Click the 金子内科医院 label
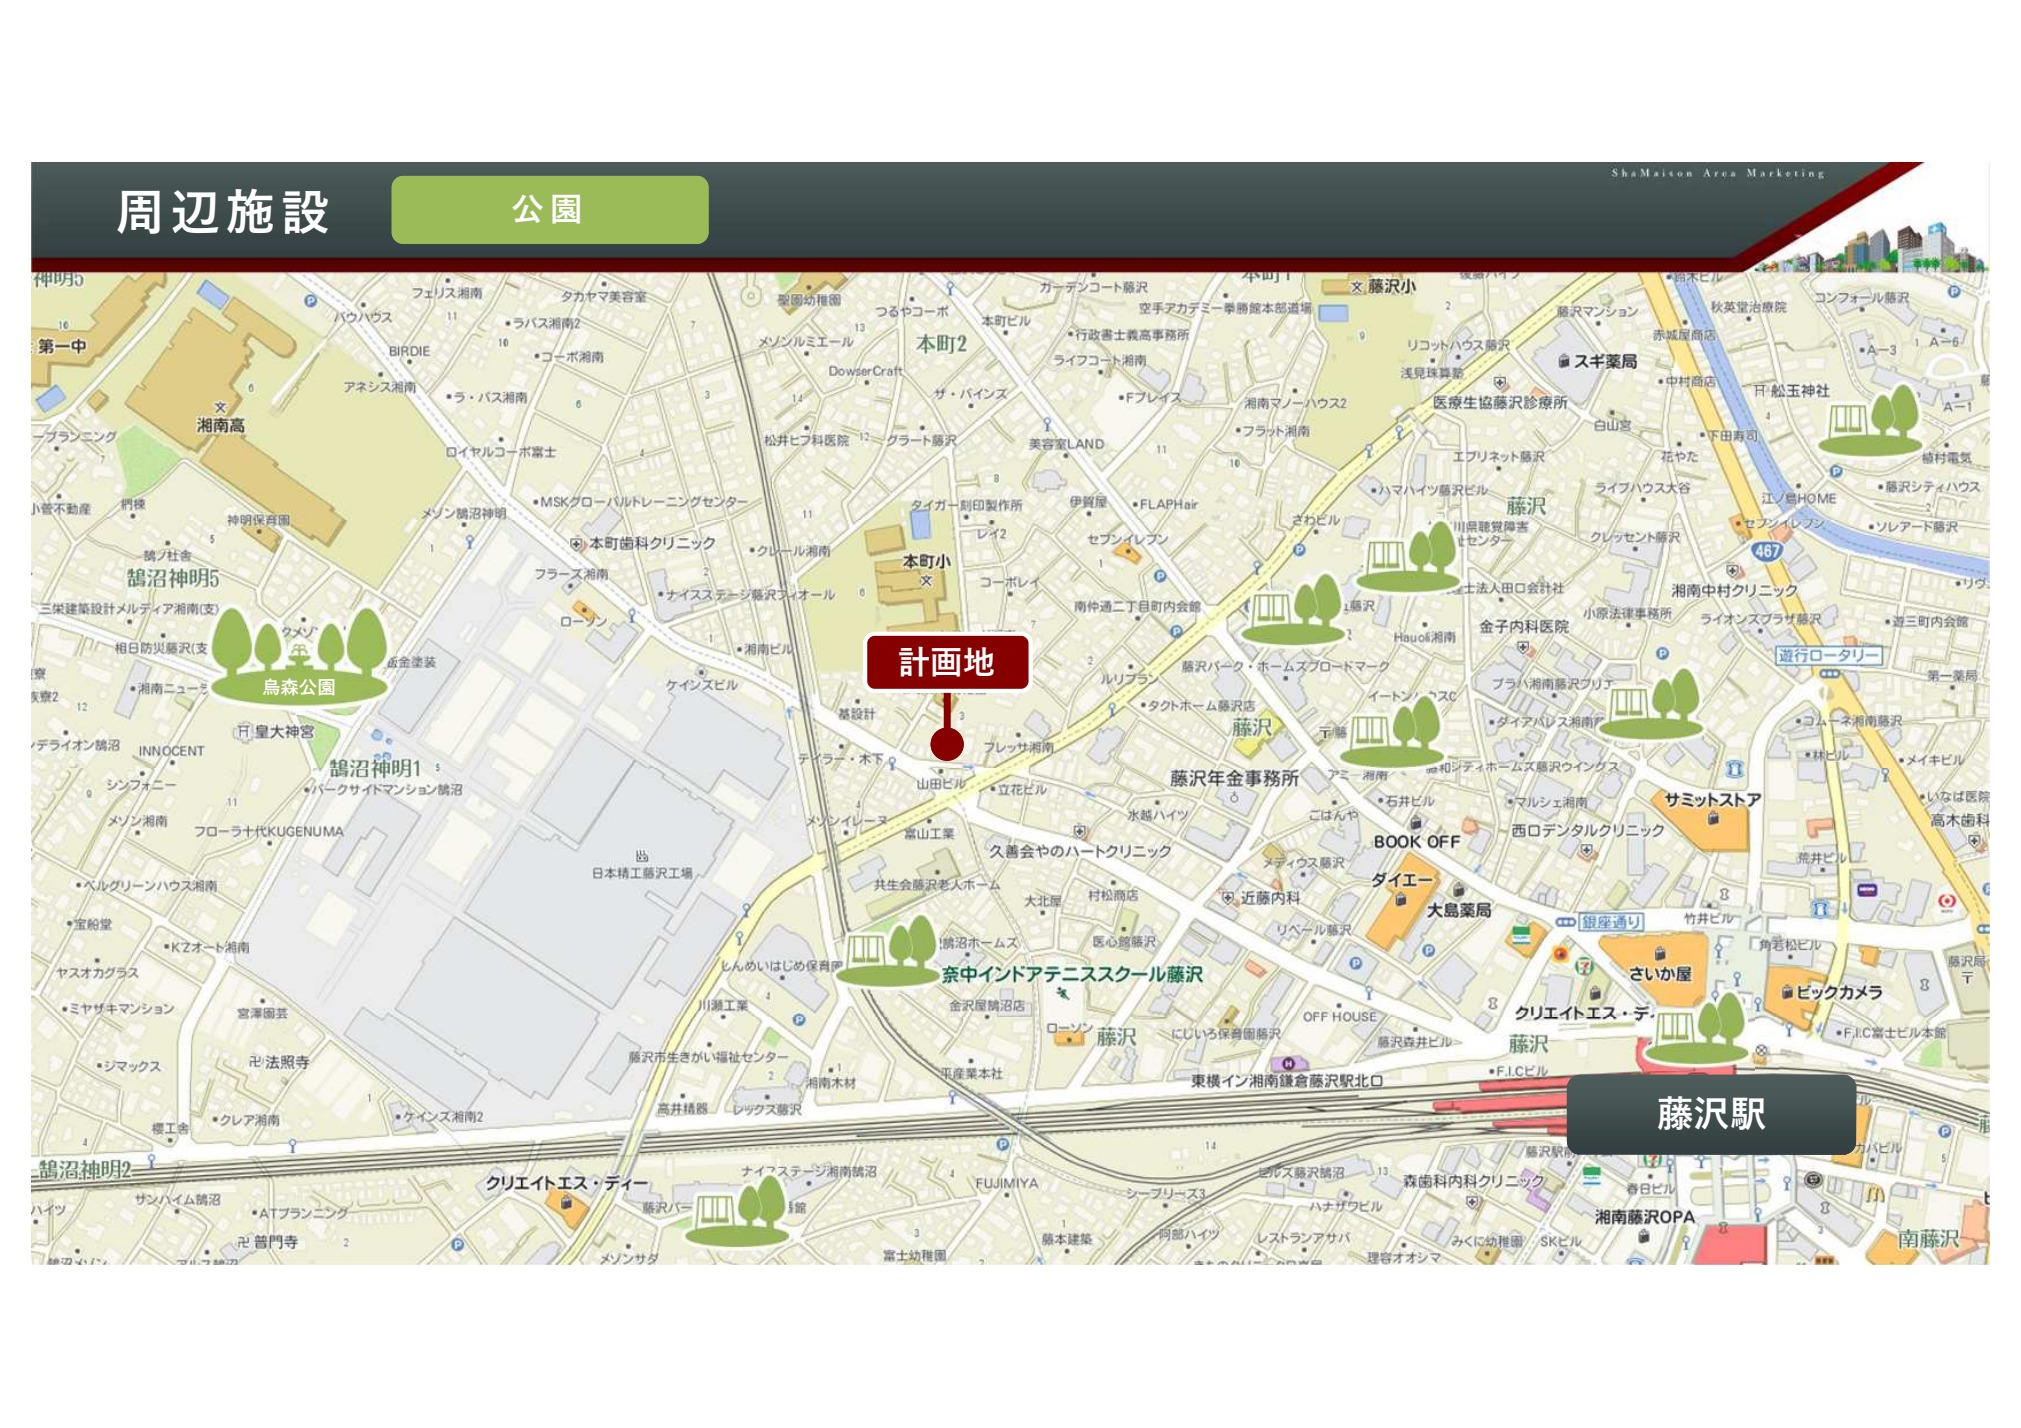 pos(1523,626)
